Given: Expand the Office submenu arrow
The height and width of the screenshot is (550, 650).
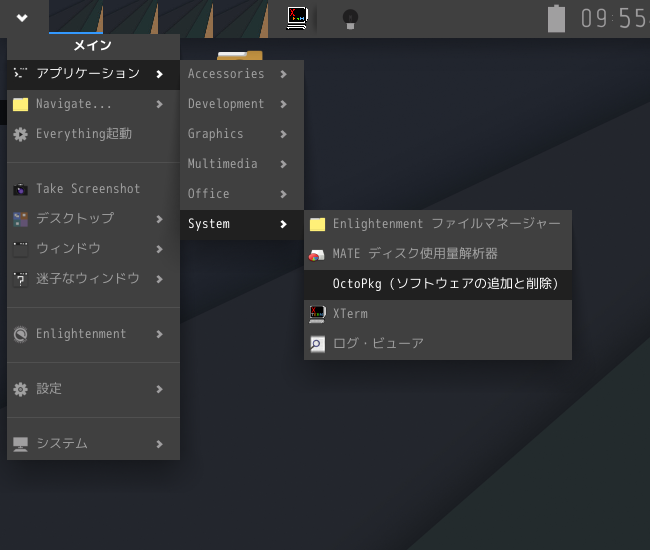Looking at the screenshot, I should pyautogui.click(x=284, y=194).
